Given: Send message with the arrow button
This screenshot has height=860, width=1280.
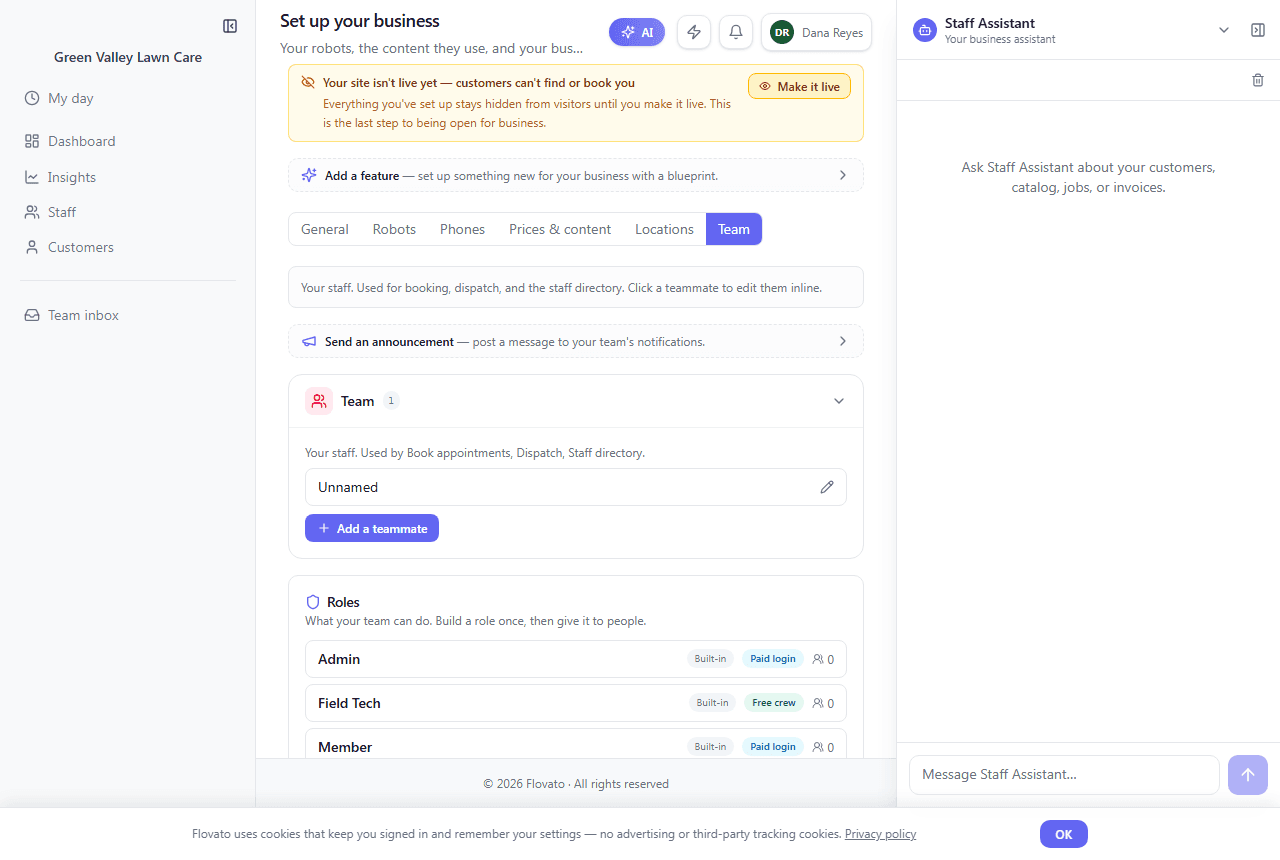Looking at the screenshot, I should [1248, 775].
